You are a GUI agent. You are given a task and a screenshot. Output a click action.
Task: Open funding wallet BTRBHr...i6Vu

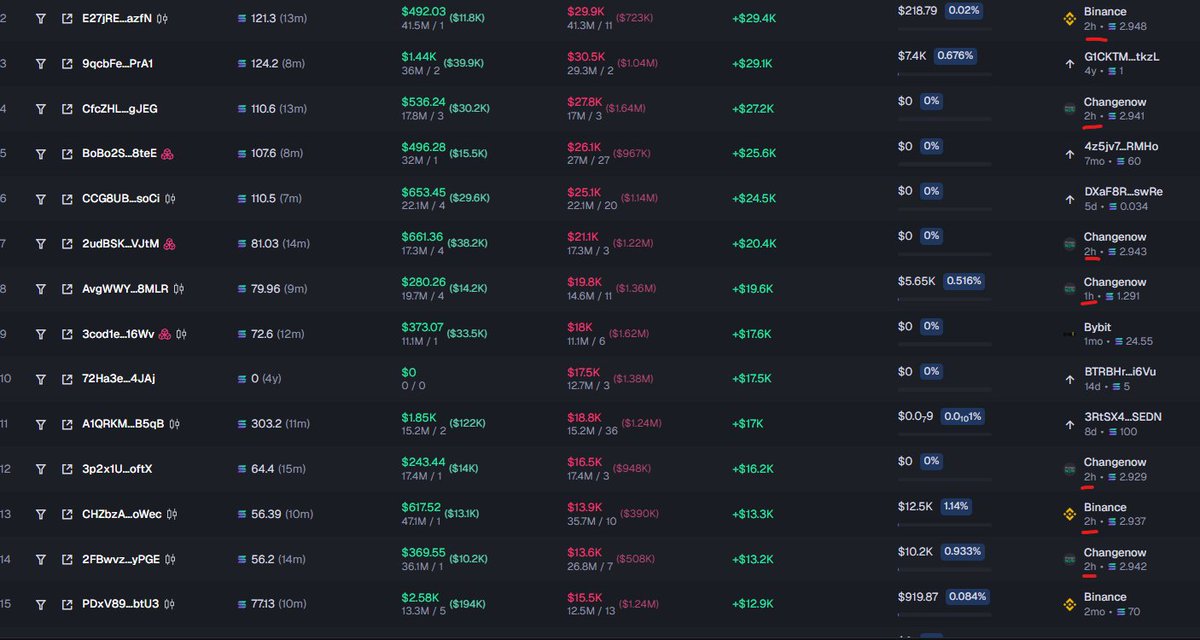point(1120,372)
